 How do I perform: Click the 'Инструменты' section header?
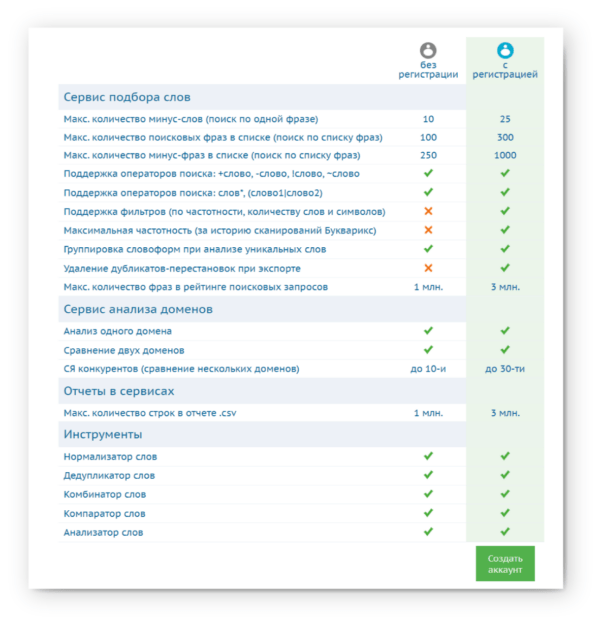103,434
